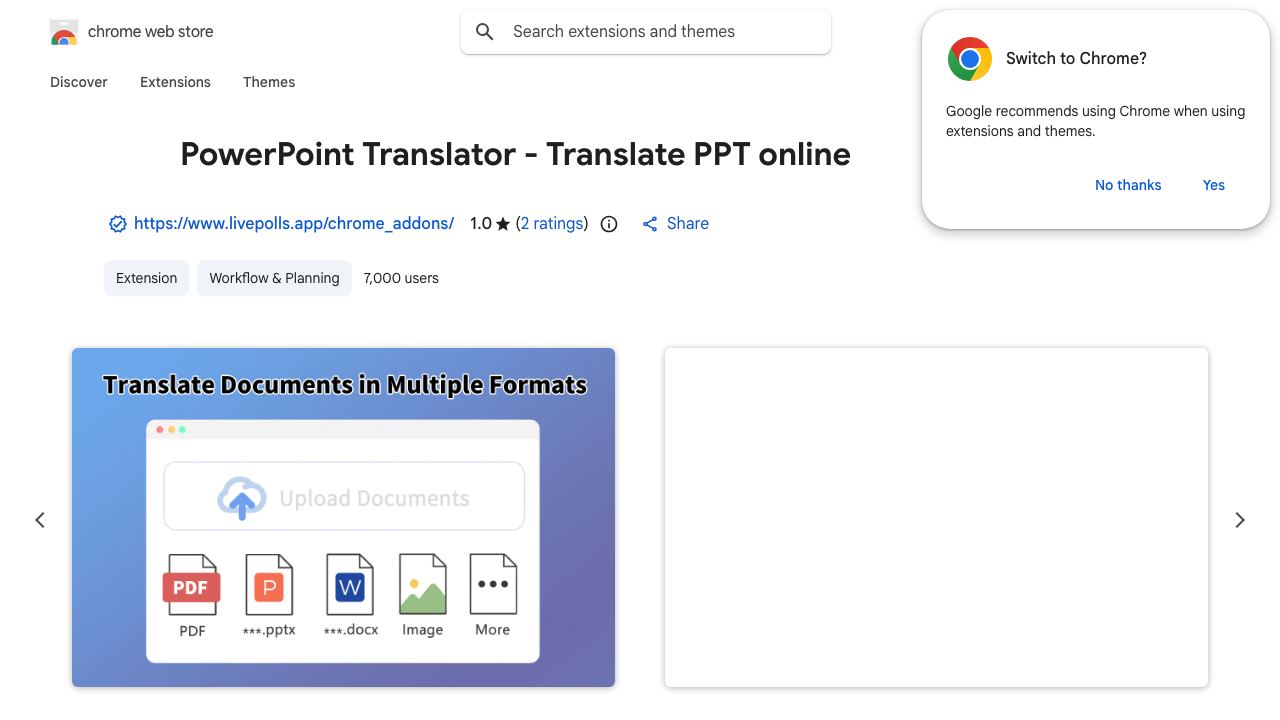The image size is (1280, 720).
Task: Open the livepolls.app publisher link
Action: (x=294, y=224)
